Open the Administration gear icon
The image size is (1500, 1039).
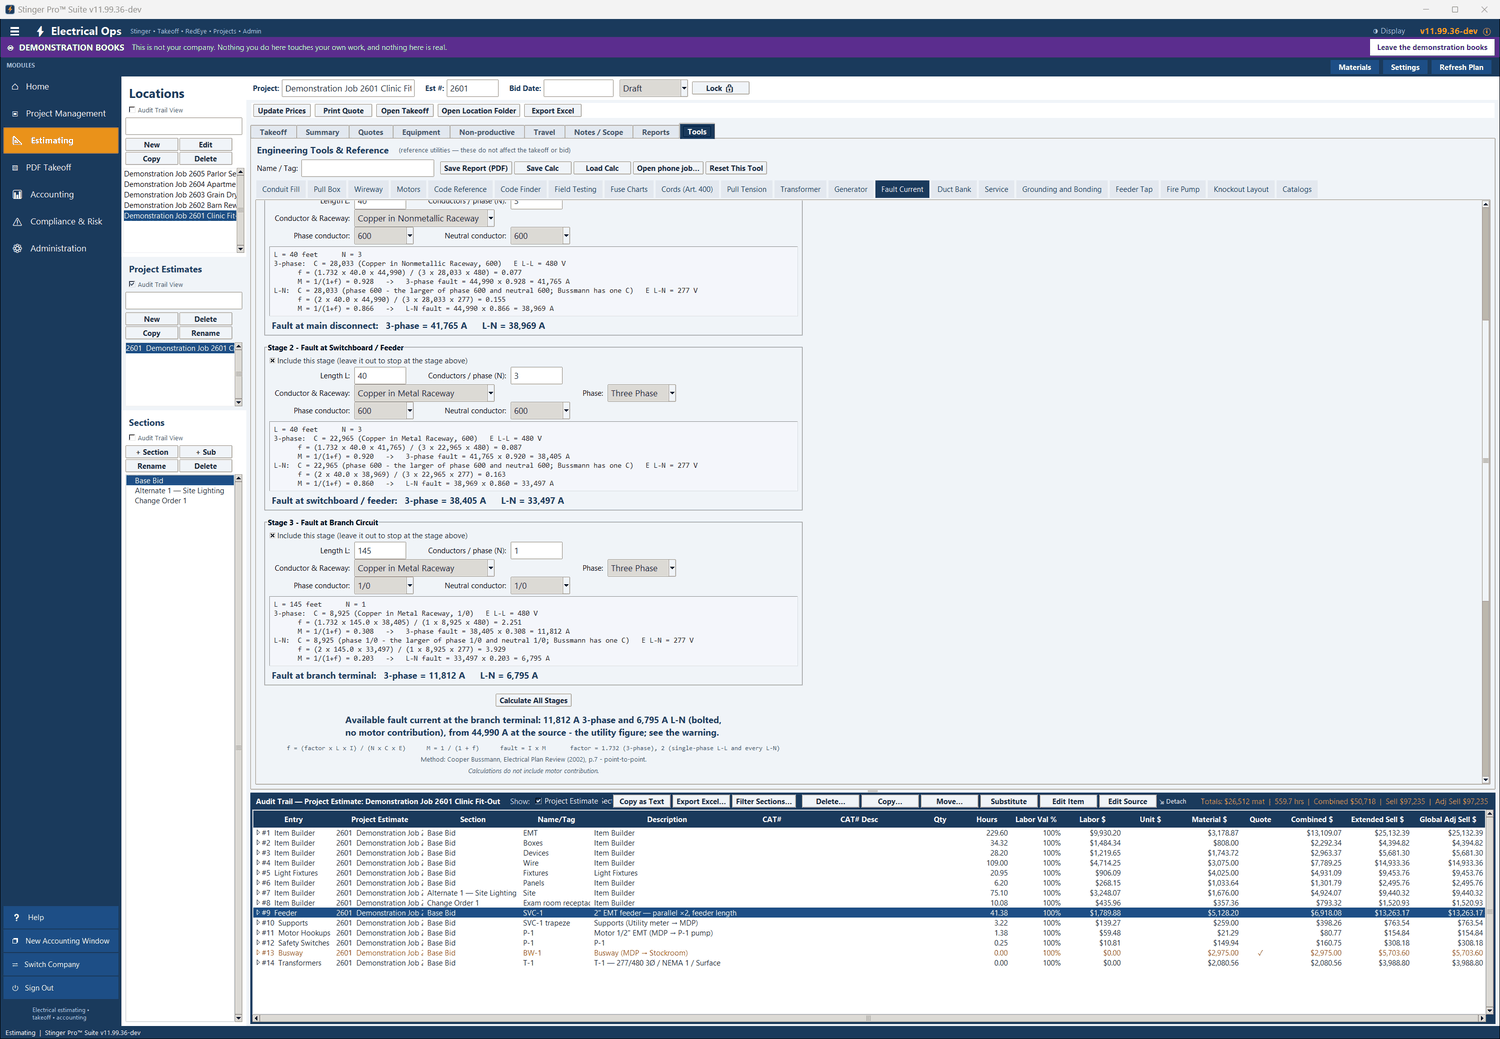16,249
